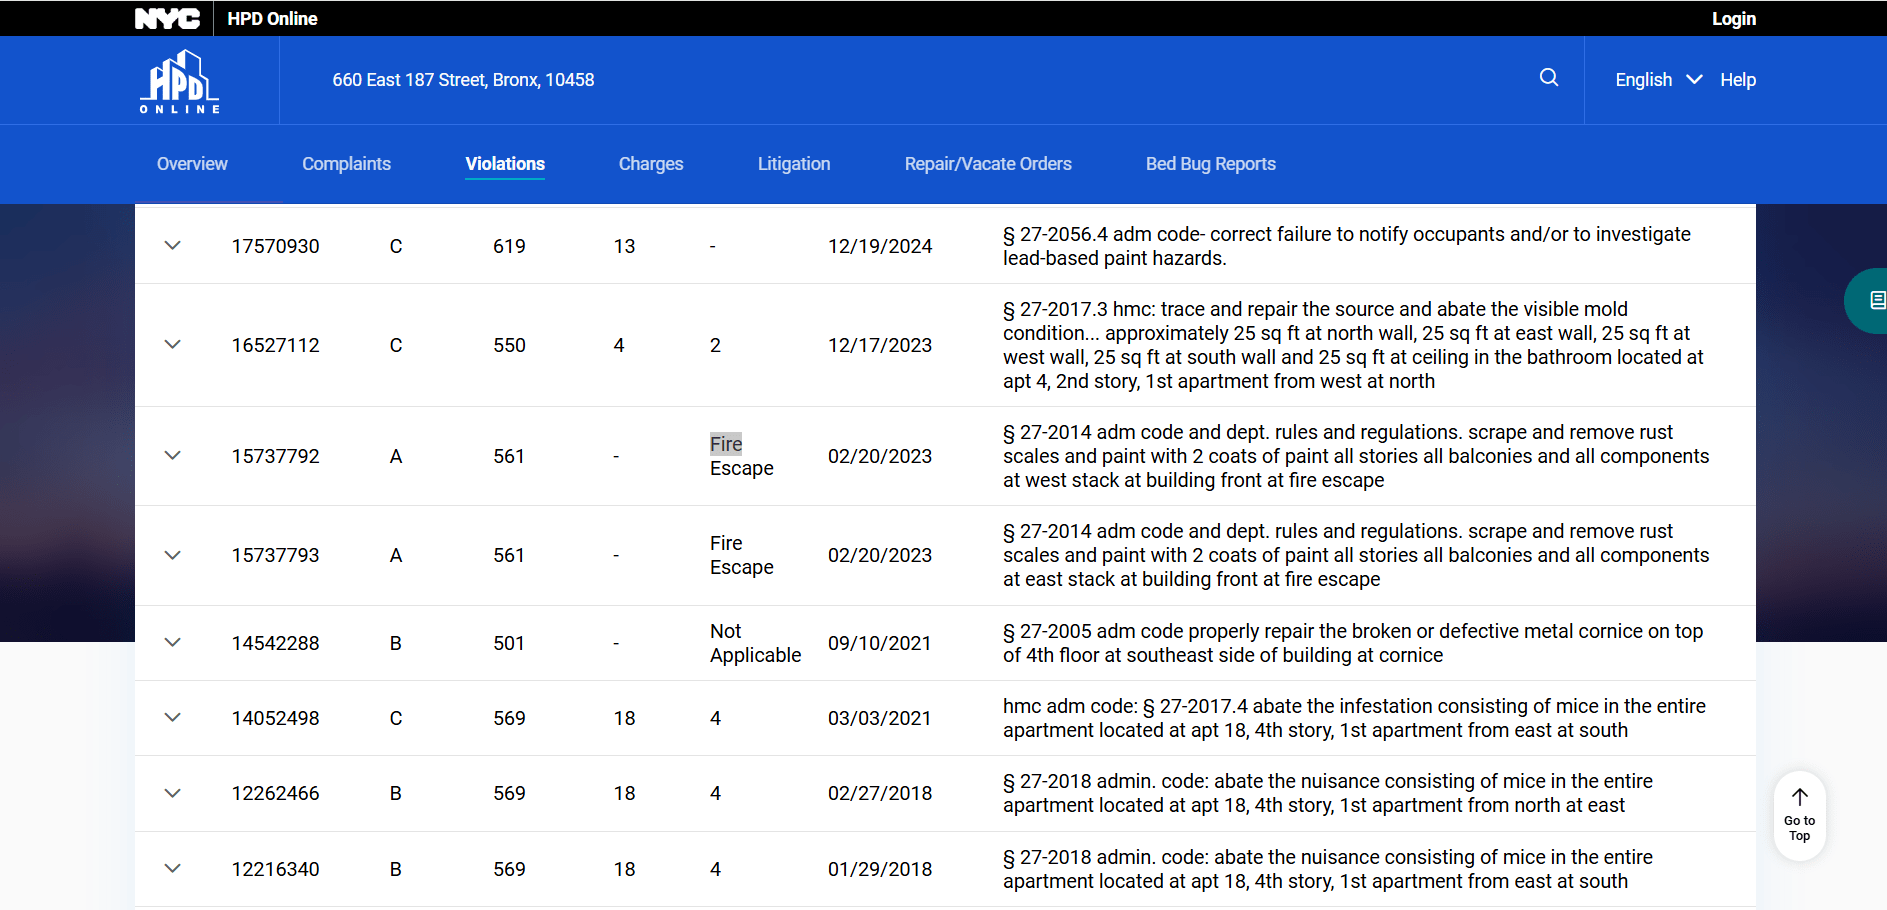Click the 660 East 187 Street address

point(463,80)
